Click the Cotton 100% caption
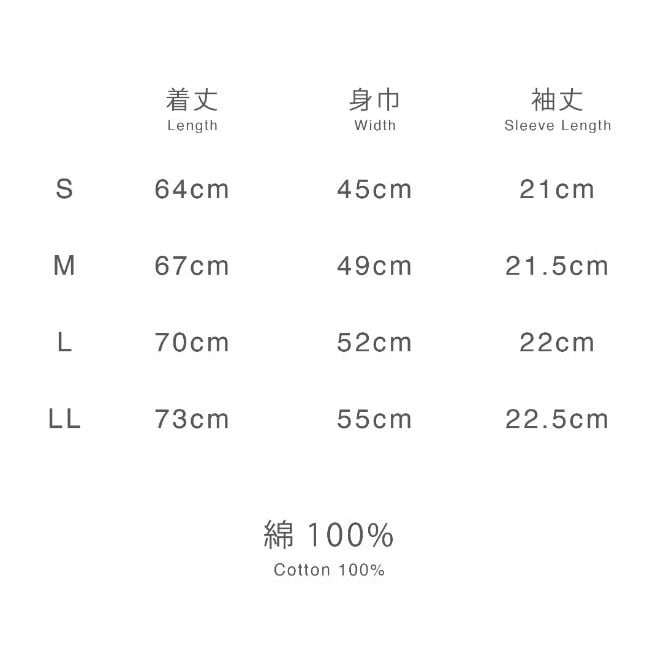 pos(329,571)
